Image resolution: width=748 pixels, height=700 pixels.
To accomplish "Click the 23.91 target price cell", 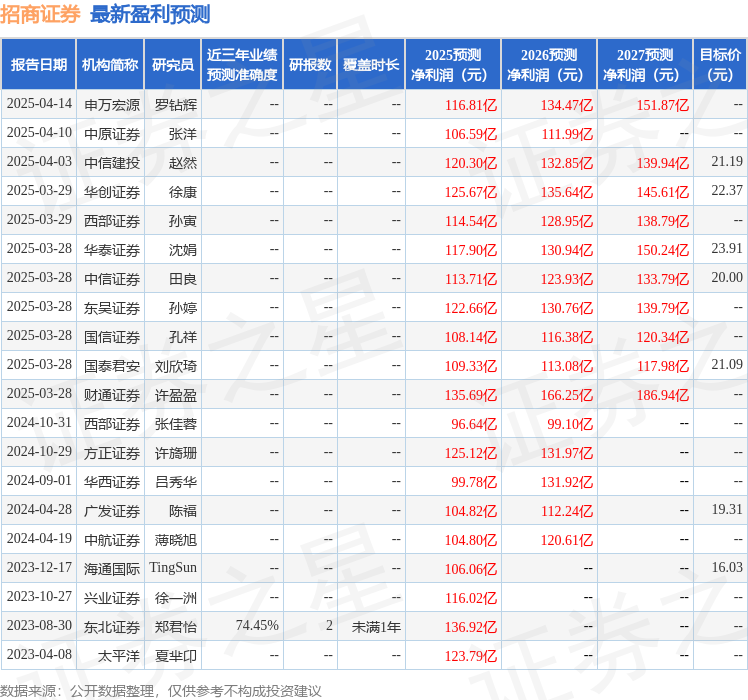I will 727,249.
